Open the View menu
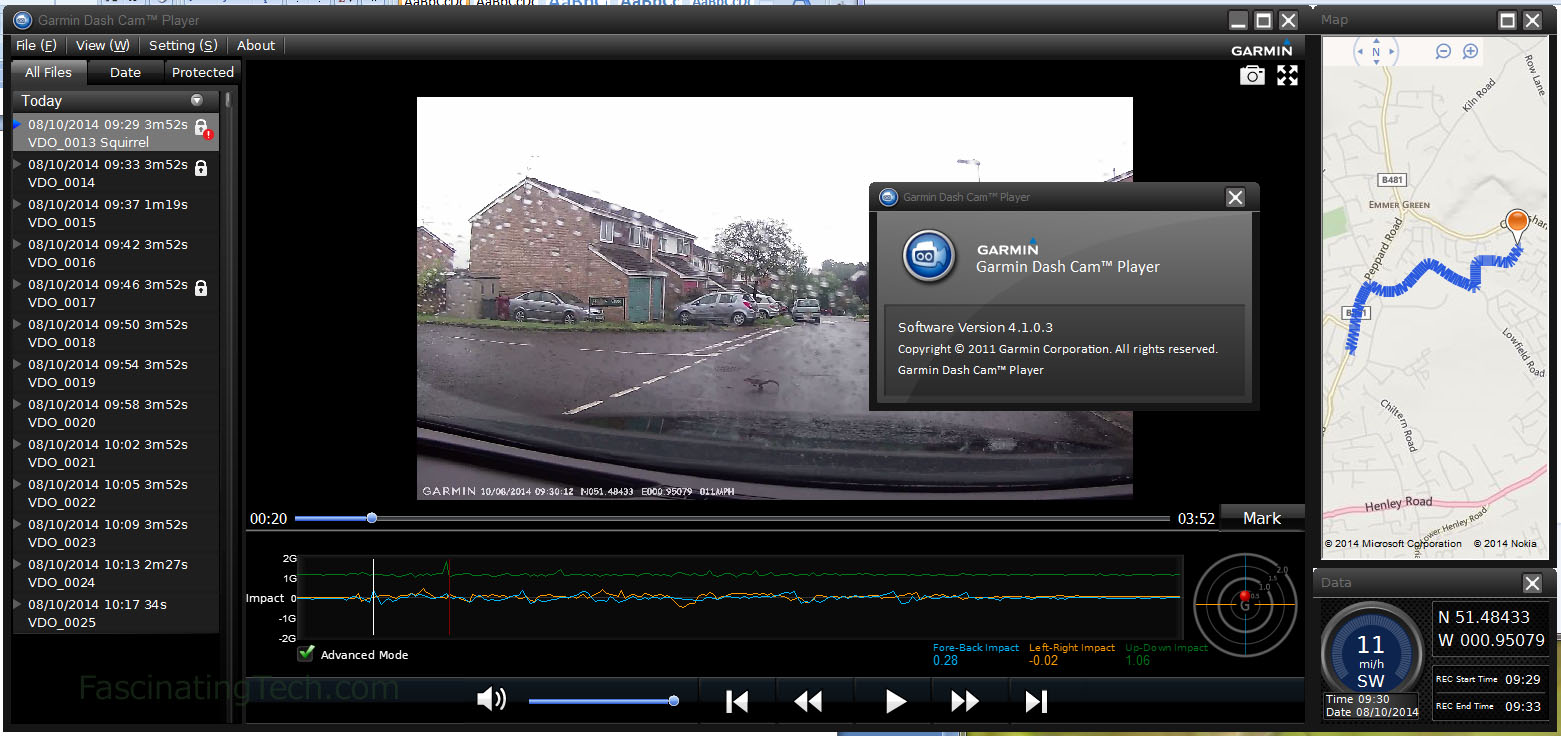This screenshot has width=1561, height=736. [103, 45]
